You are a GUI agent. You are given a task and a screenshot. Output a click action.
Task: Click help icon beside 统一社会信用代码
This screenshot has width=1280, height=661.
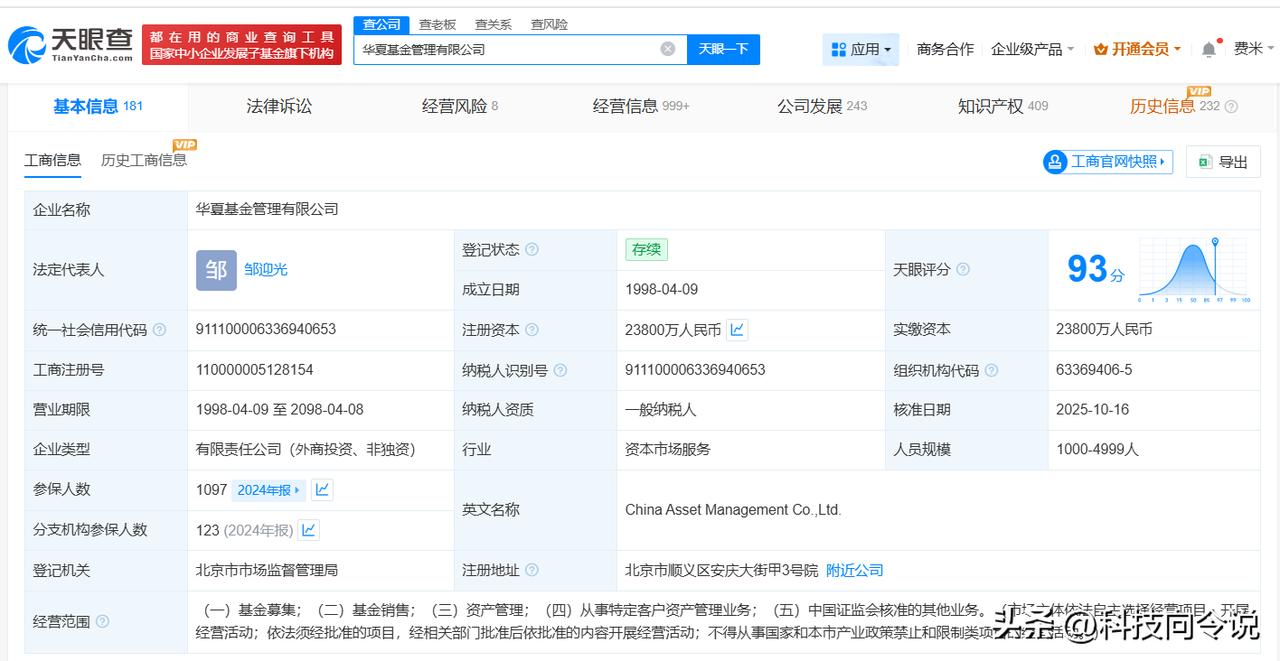click(160, 329)
